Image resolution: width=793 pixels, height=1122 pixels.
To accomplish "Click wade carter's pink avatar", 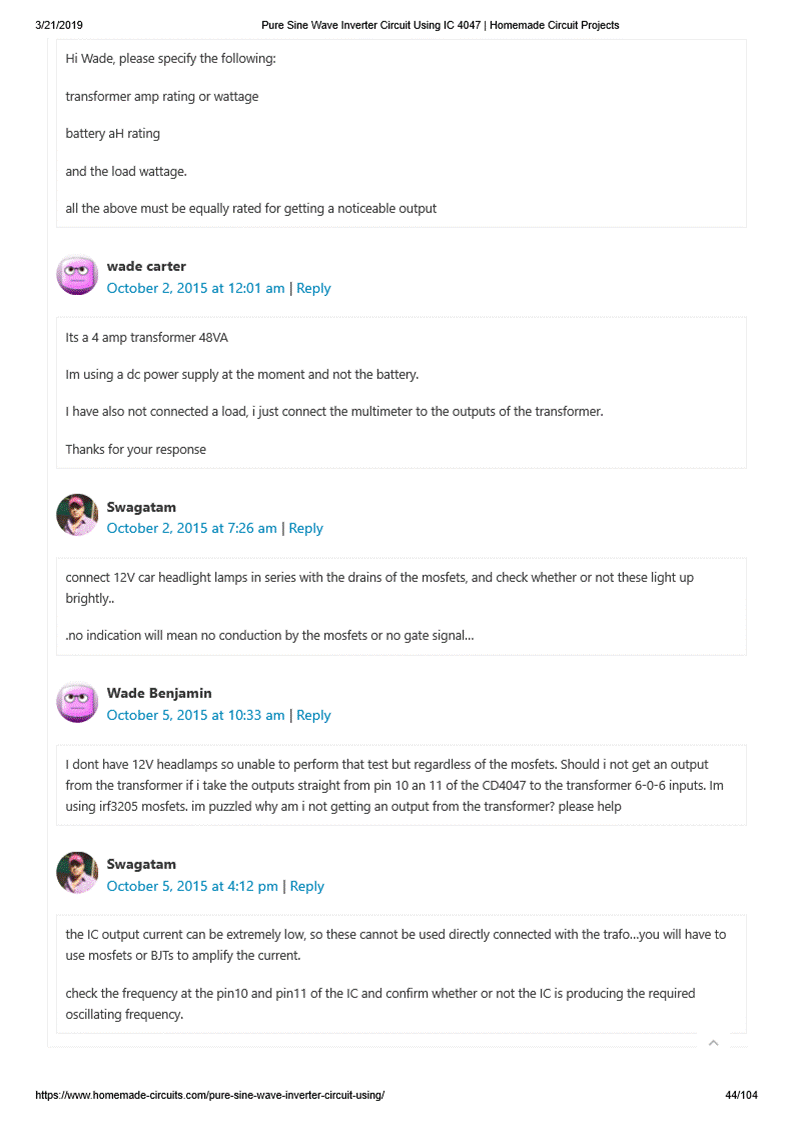I will coord(76,275).
